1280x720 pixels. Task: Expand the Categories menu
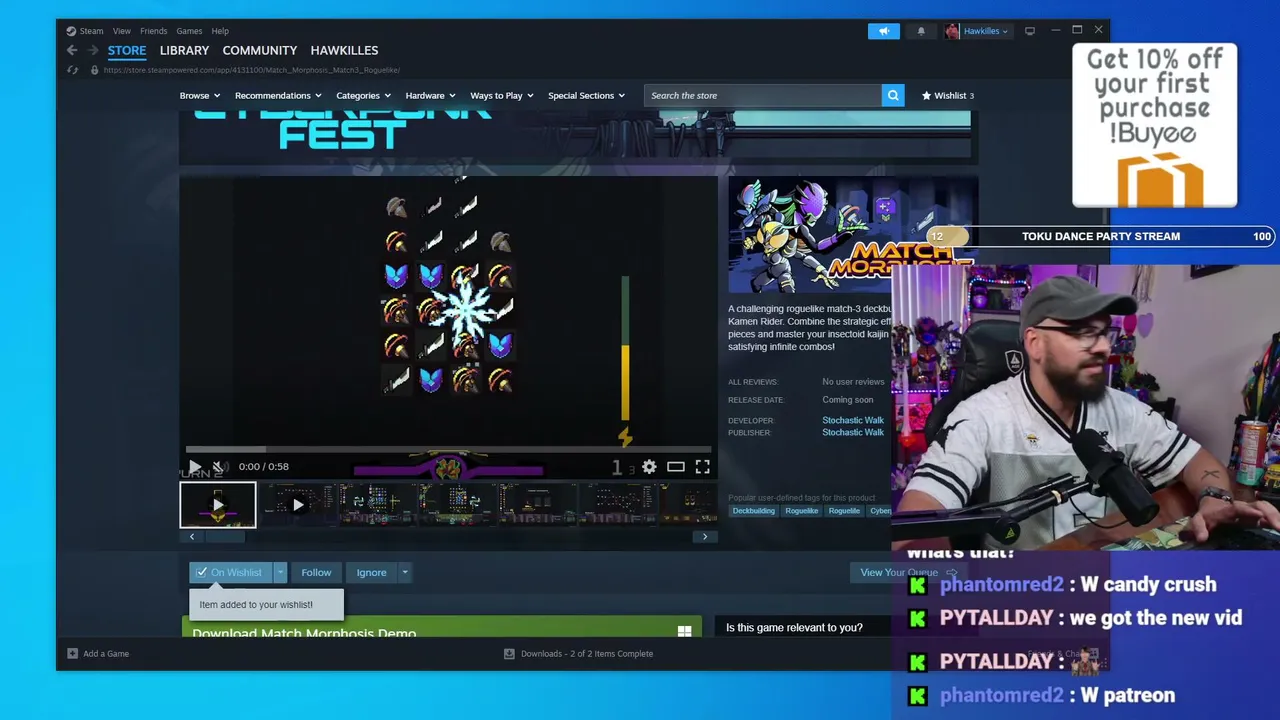(x=364, y=96)
